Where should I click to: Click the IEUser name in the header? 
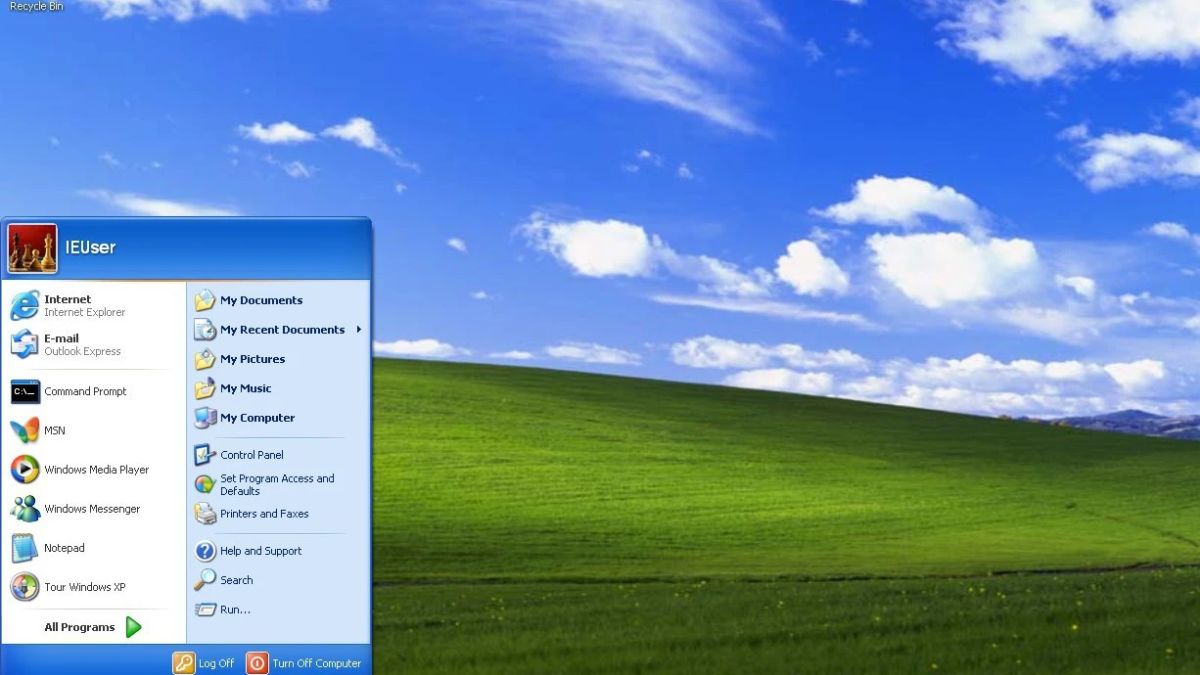(x=90, y=247)
